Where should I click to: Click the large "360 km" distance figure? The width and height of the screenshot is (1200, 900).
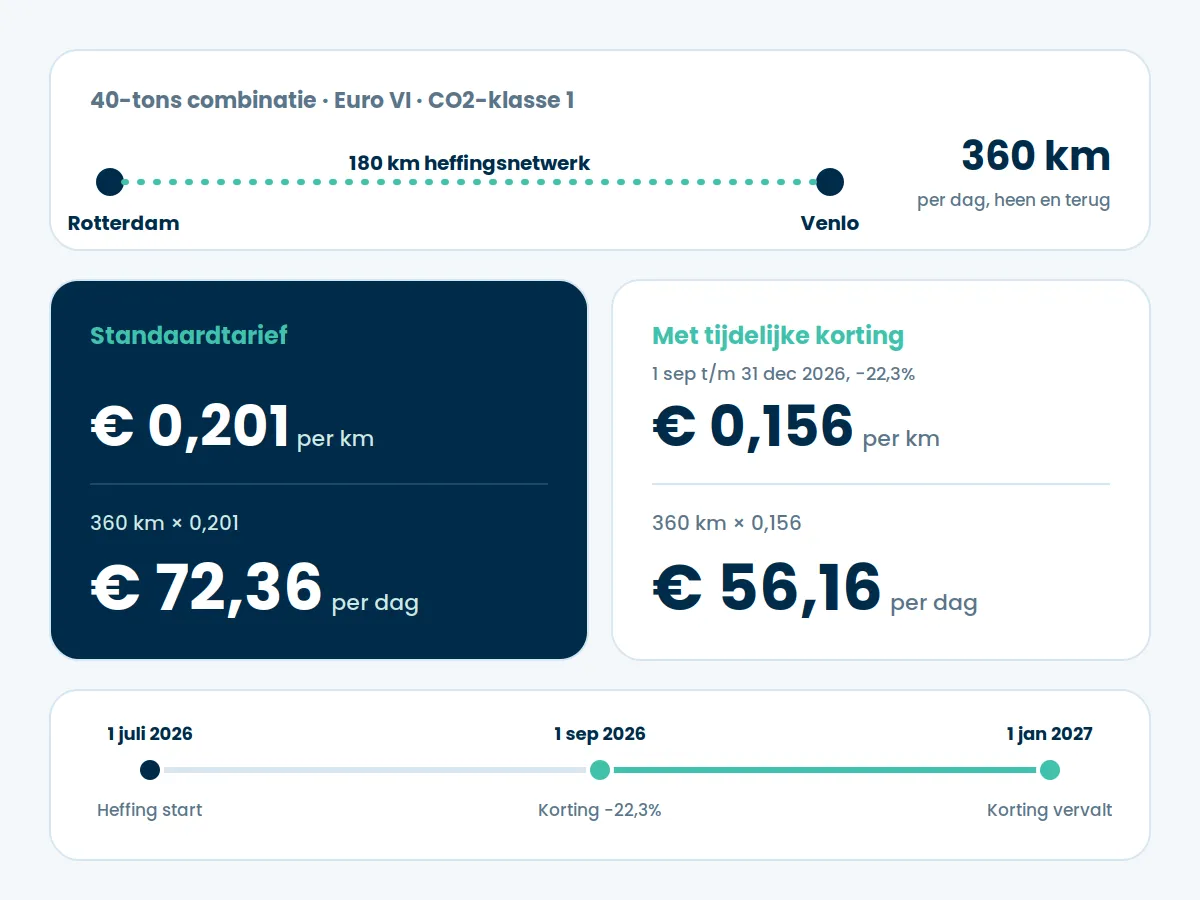tap(1036, 156)
